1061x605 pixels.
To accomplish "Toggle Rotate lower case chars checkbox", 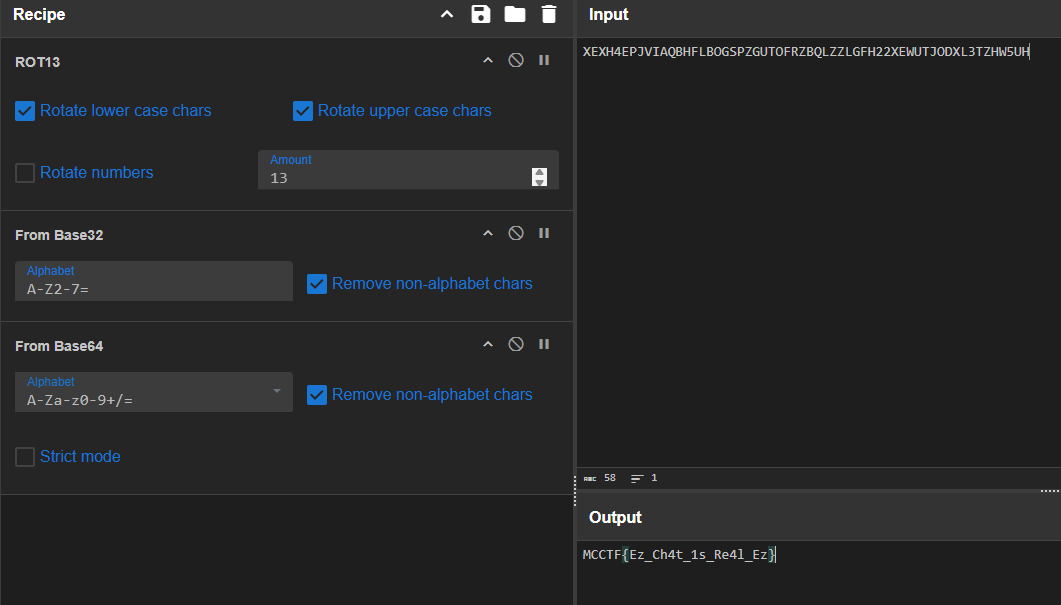I will (x=25, y=111).
